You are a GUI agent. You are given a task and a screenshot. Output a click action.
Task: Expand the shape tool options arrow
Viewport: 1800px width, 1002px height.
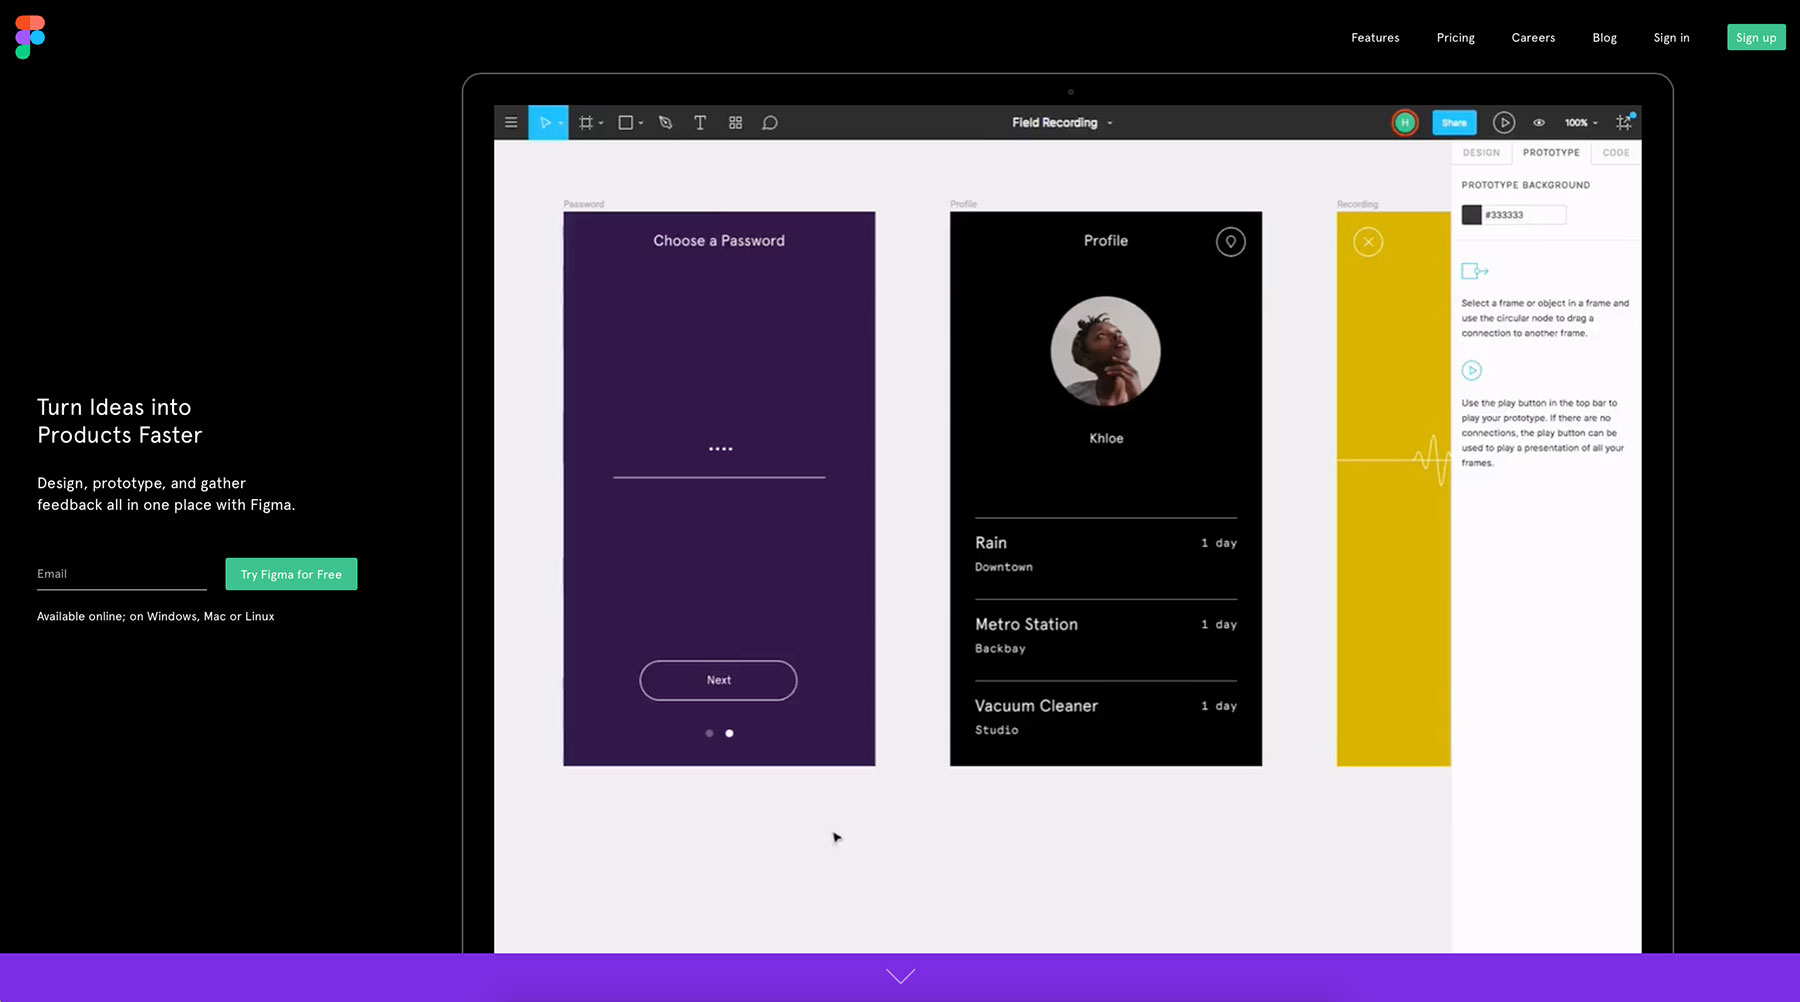[x=641, y=123]
